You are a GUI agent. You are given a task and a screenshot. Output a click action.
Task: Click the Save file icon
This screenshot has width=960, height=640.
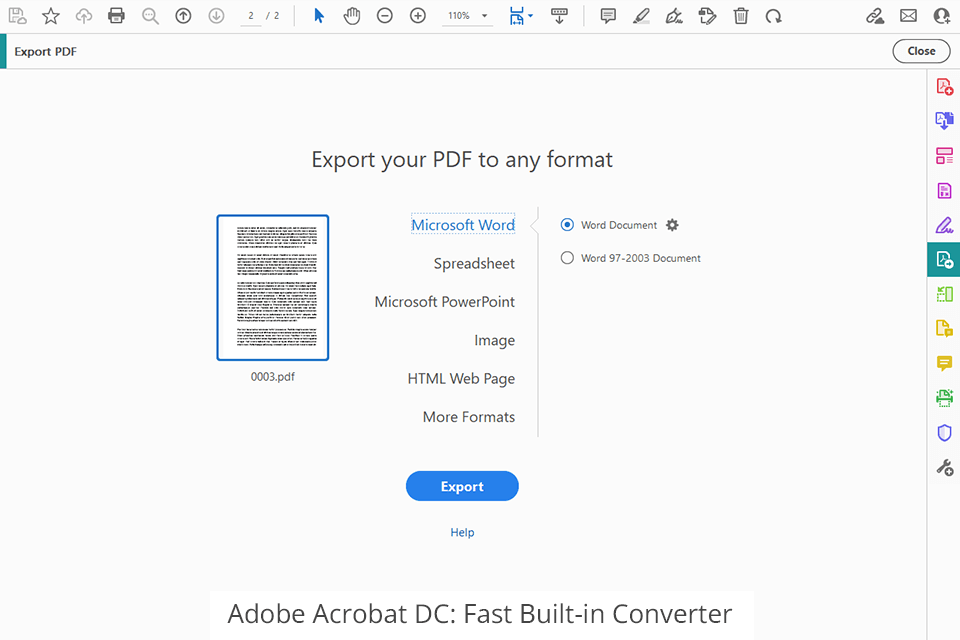pyautogui.click(x=18, y=16)
